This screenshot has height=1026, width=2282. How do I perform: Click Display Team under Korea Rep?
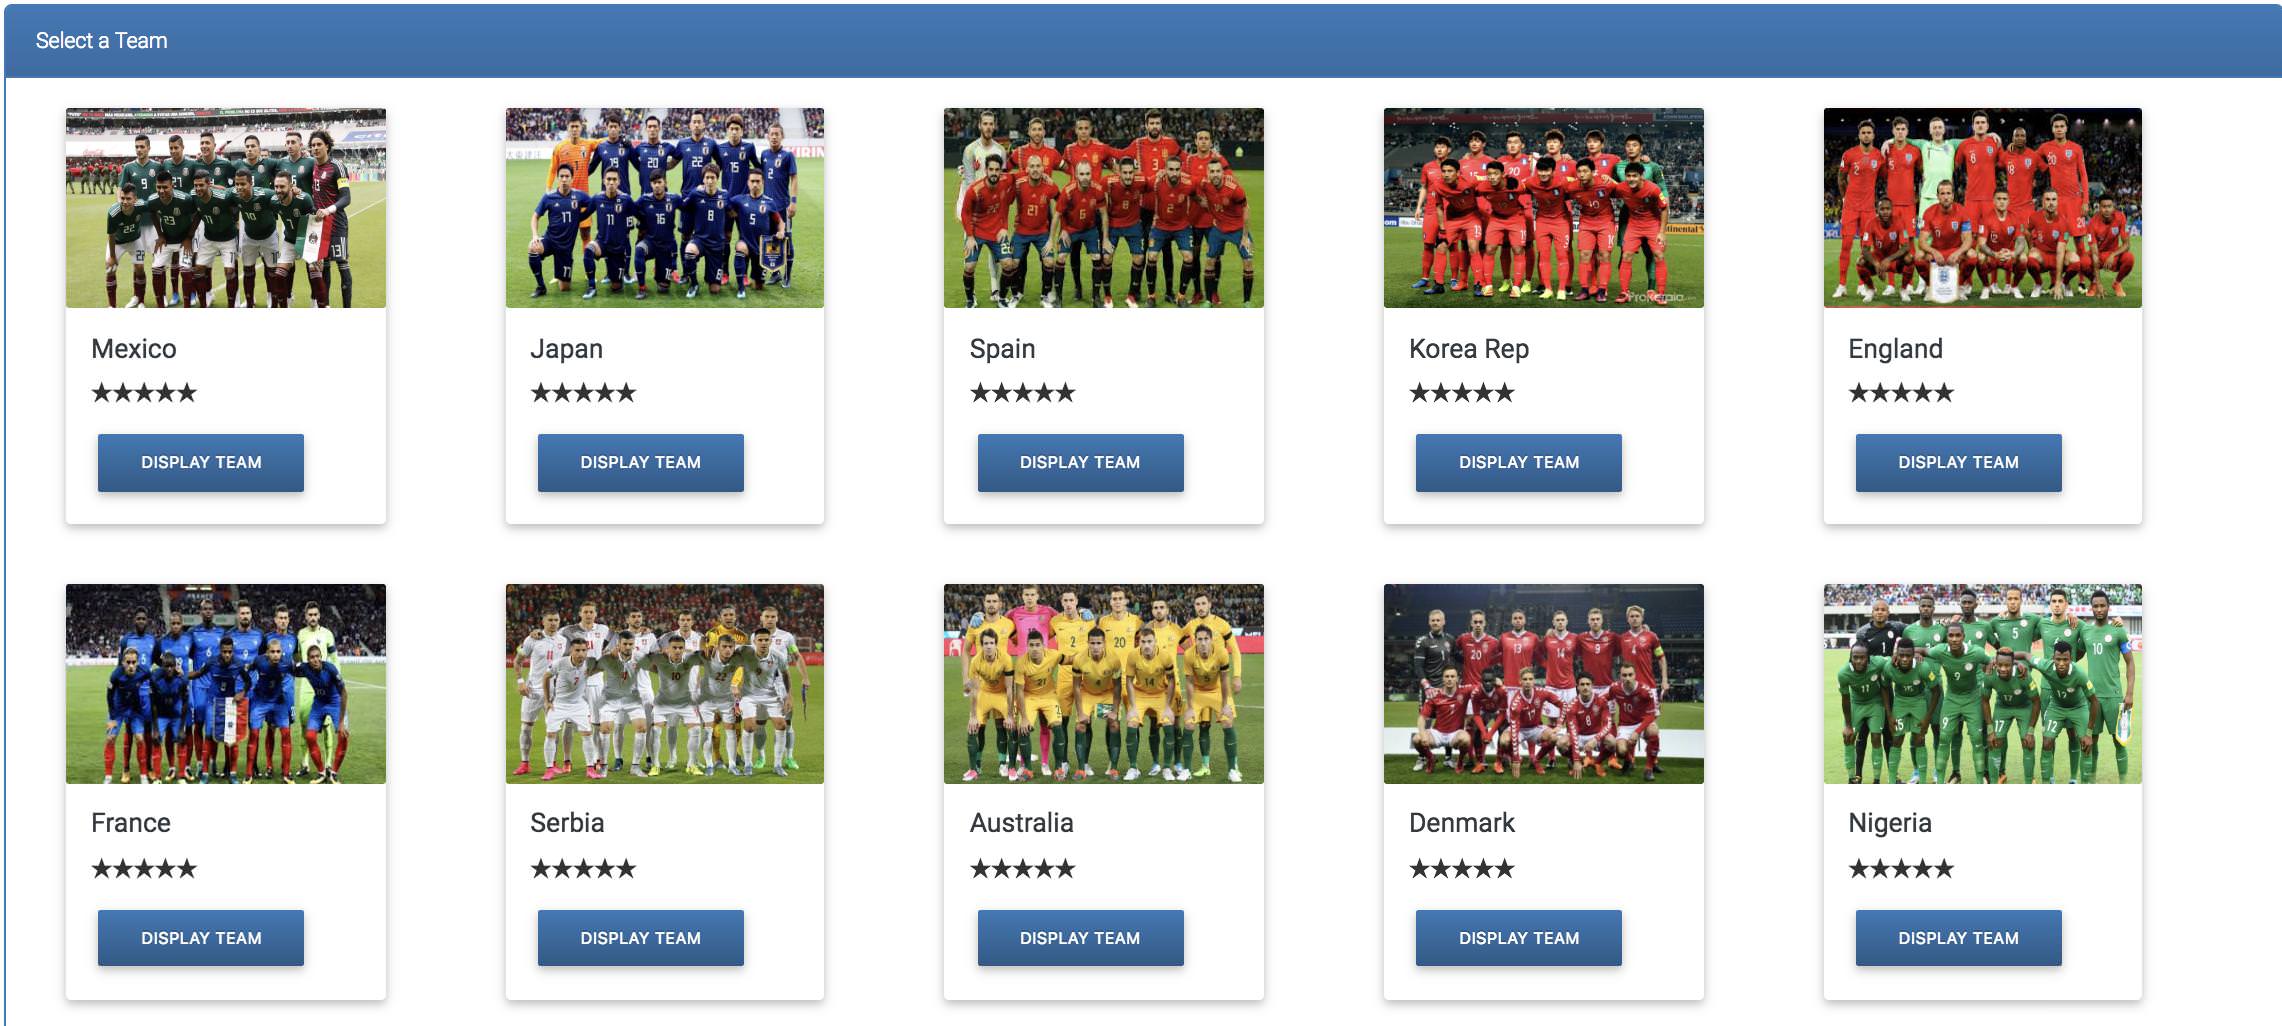1519,463
